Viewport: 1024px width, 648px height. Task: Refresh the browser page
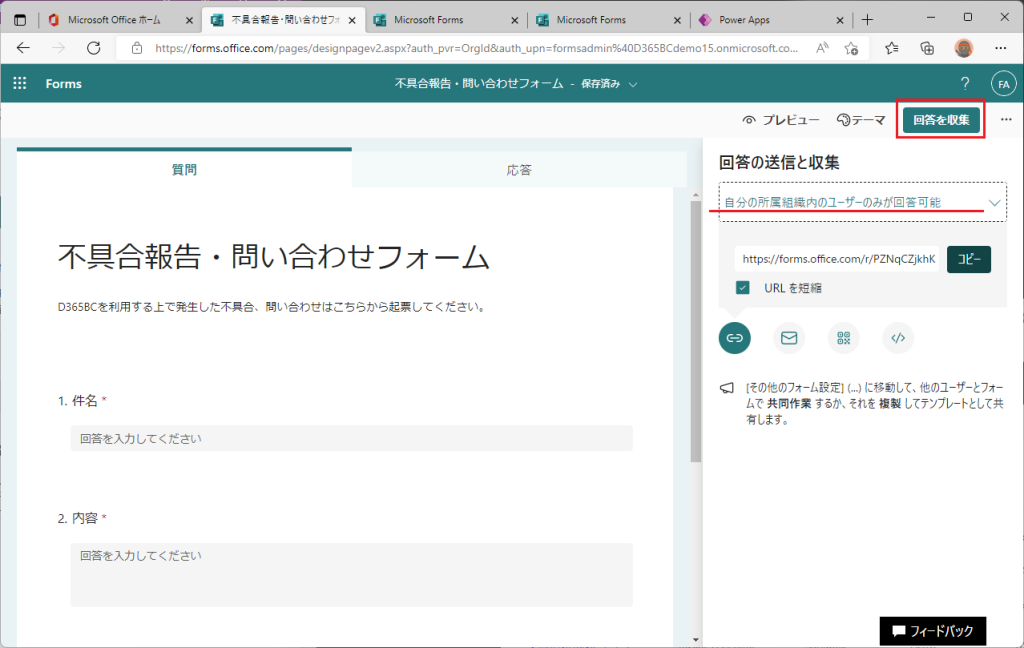coord(94,48)
